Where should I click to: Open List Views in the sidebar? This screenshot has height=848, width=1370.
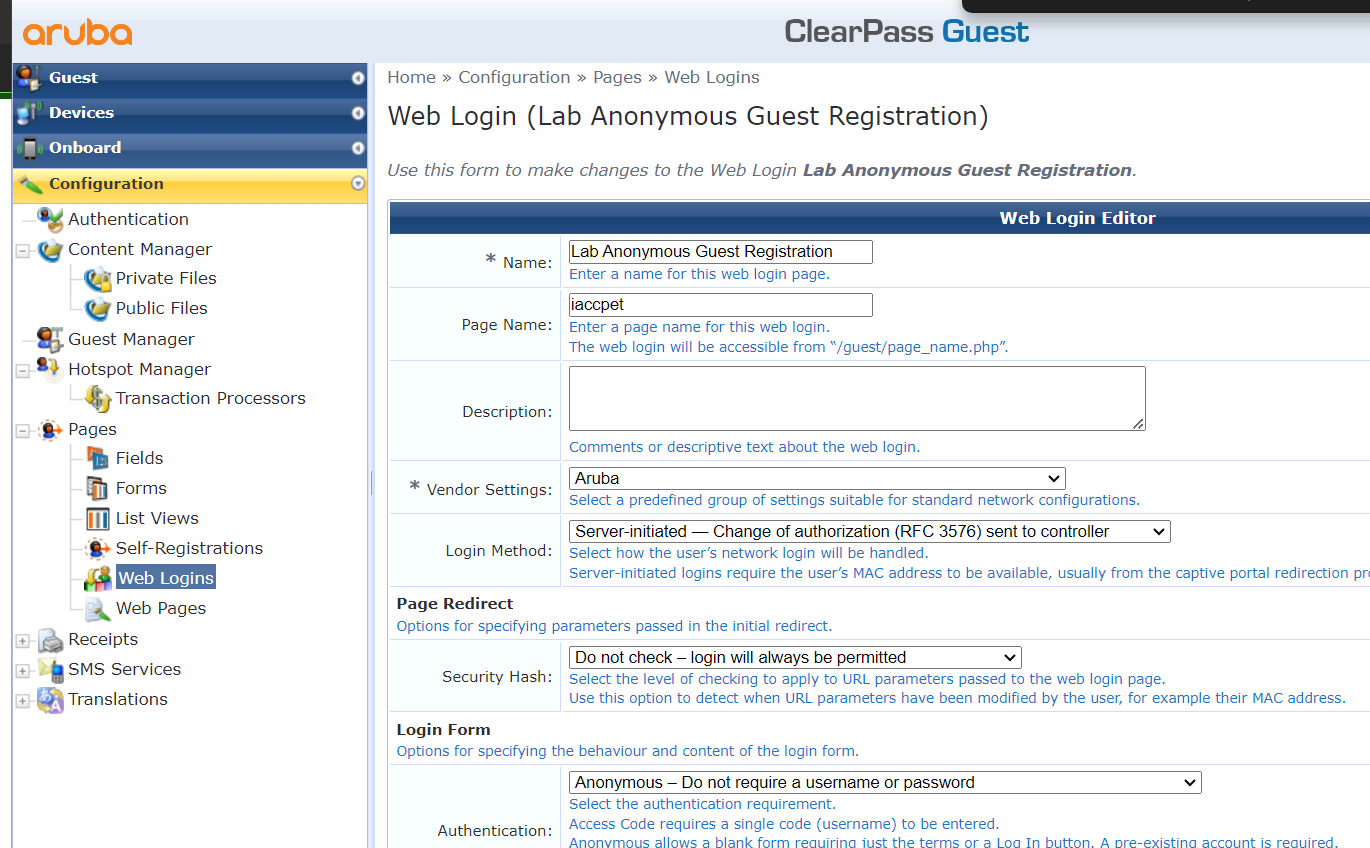[157, 518]
